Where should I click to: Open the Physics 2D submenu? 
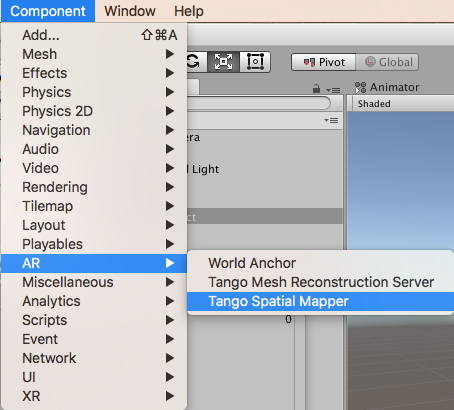(94, 111)
